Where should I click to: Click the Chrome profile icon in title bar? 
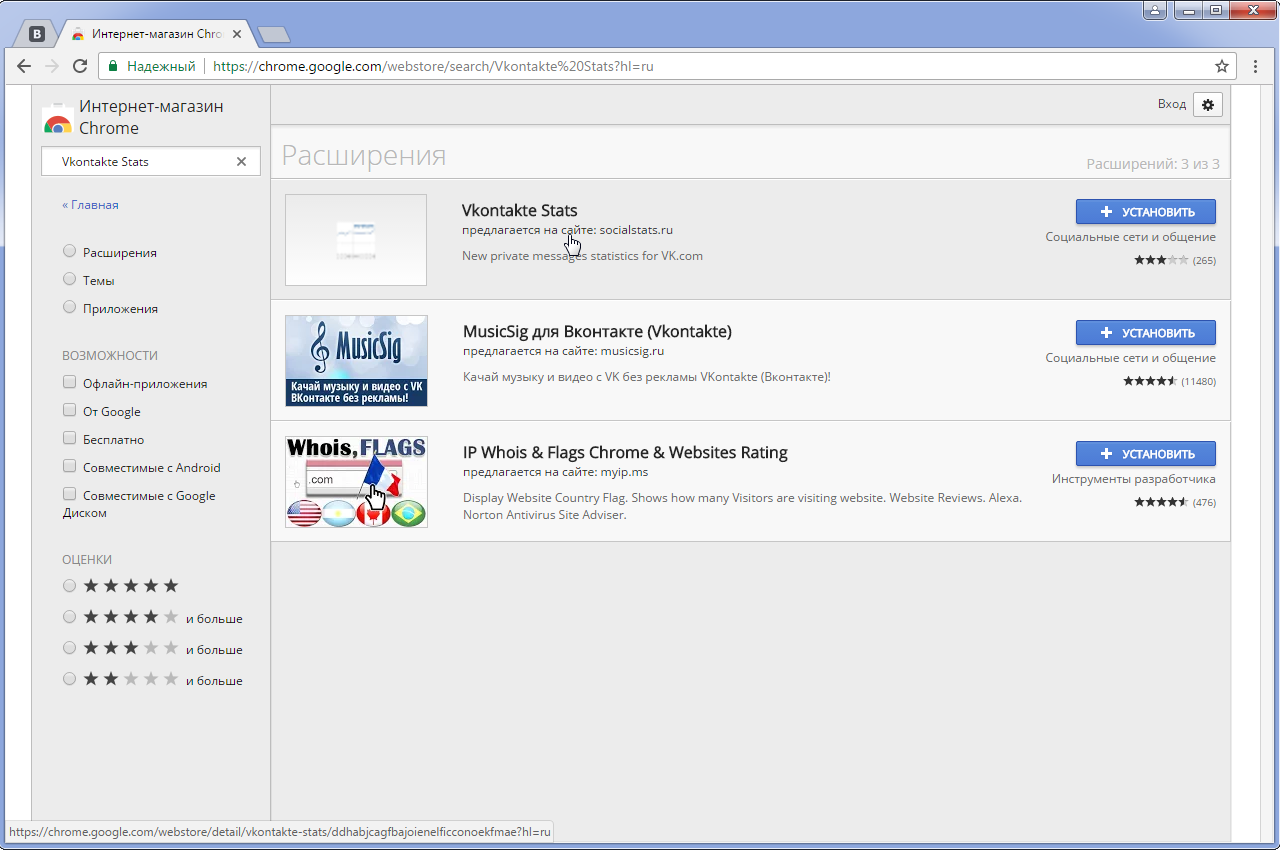1155,10
